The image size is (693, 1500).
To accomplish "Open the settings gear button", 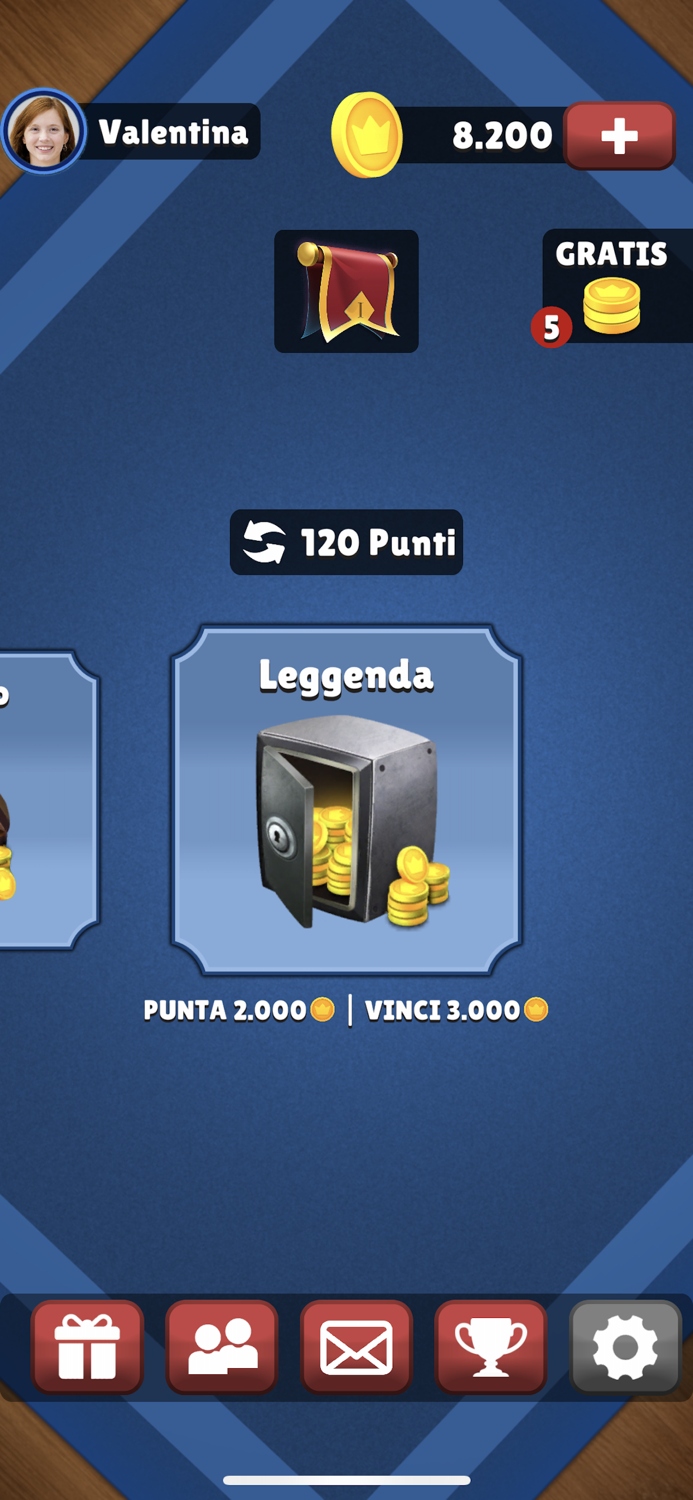I will point(626,1347).
